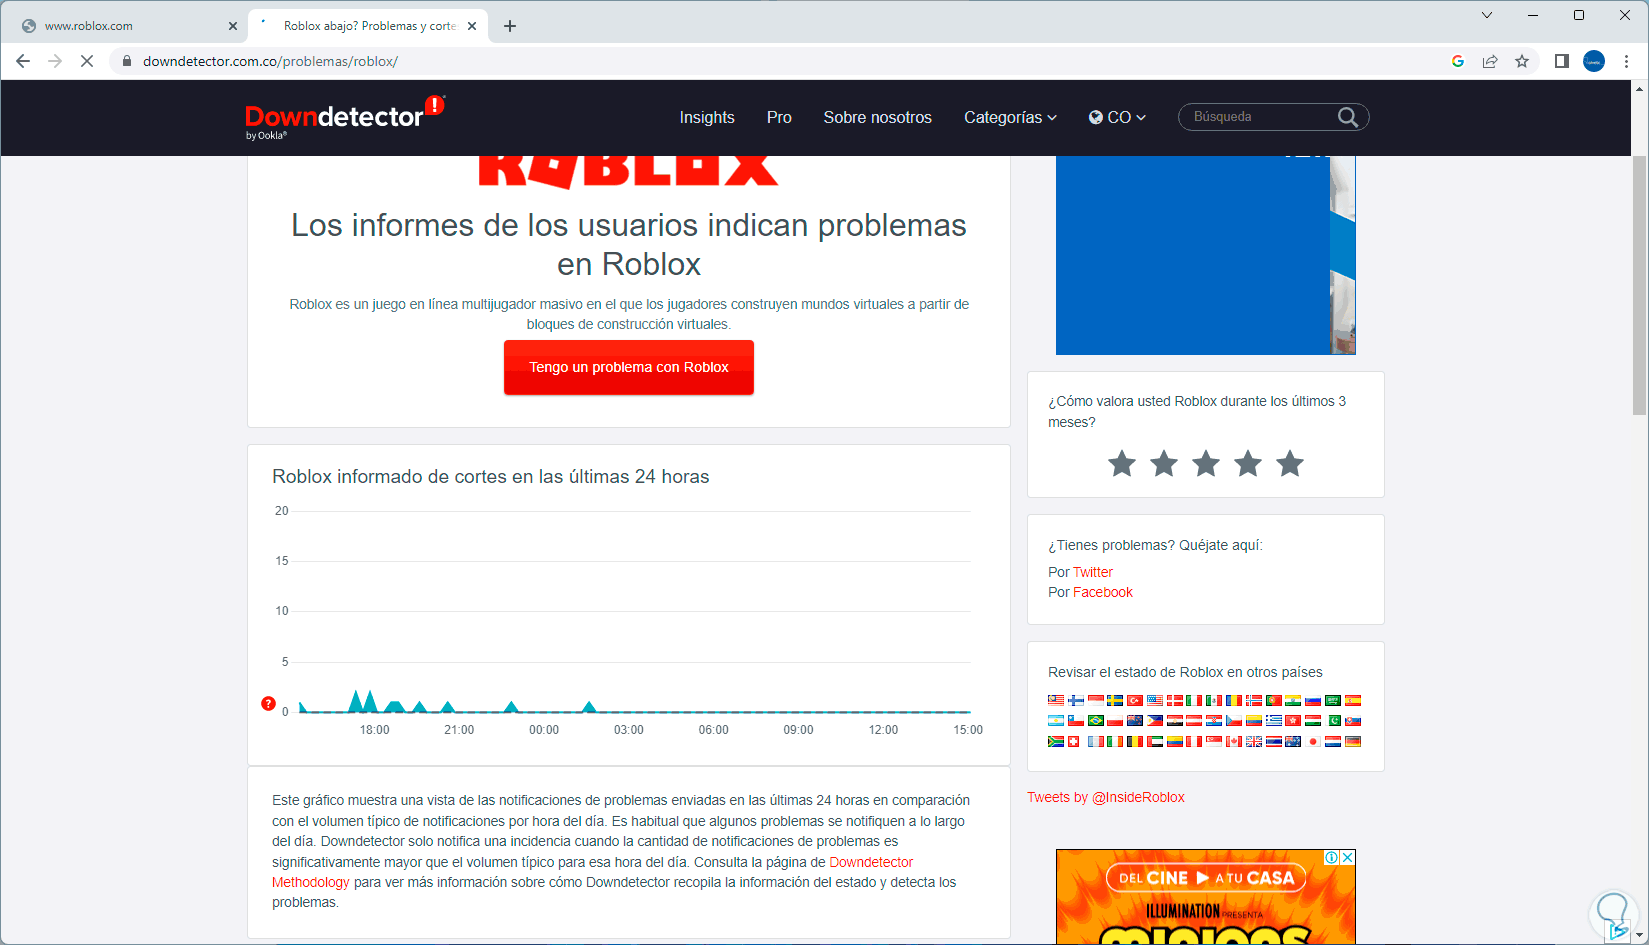Select the United Kingdom flag
Viewport: 1649px width, 945px height.
pos(1254,741)
